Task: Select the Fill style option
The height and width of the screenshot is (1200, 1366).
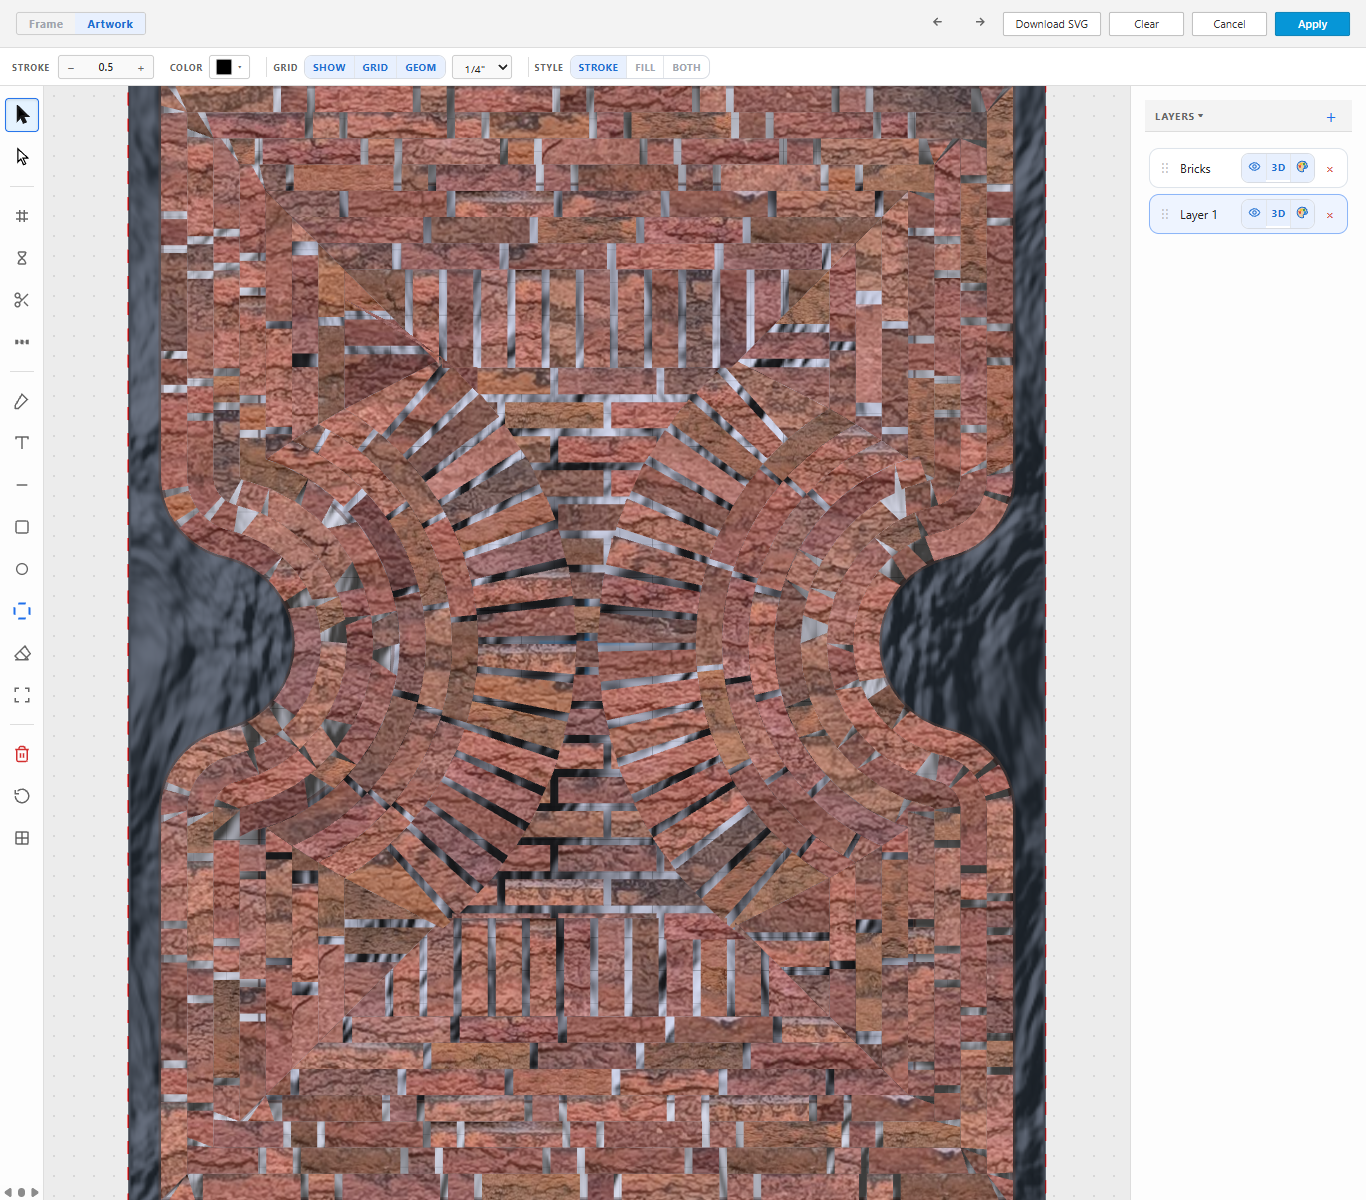Action: click(x=645, y=67)
